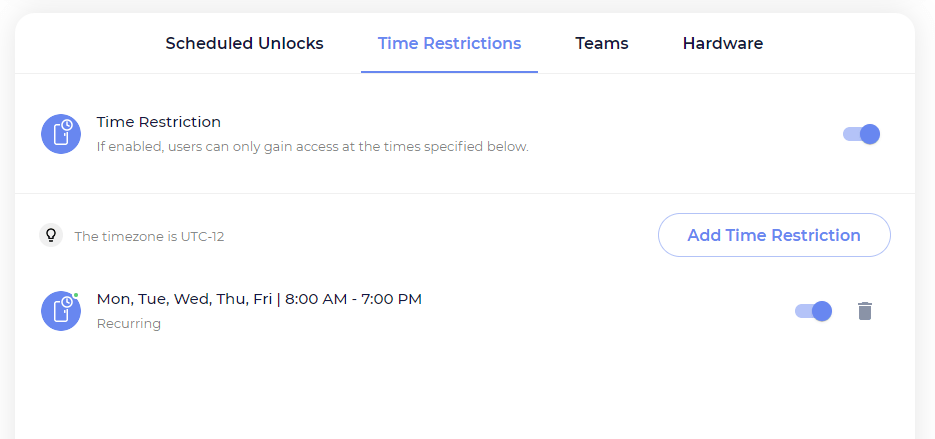Click the blue underline beneath Time Restrictions tab

450,72
